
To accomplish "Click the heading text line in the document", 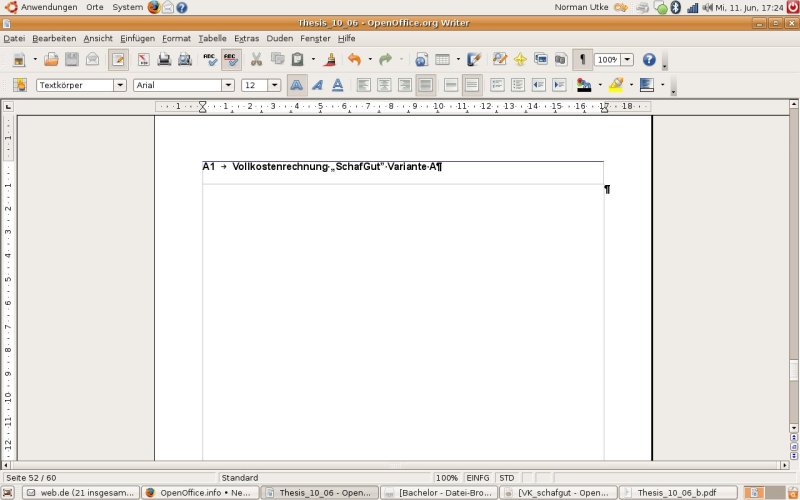I will [322, 167].
